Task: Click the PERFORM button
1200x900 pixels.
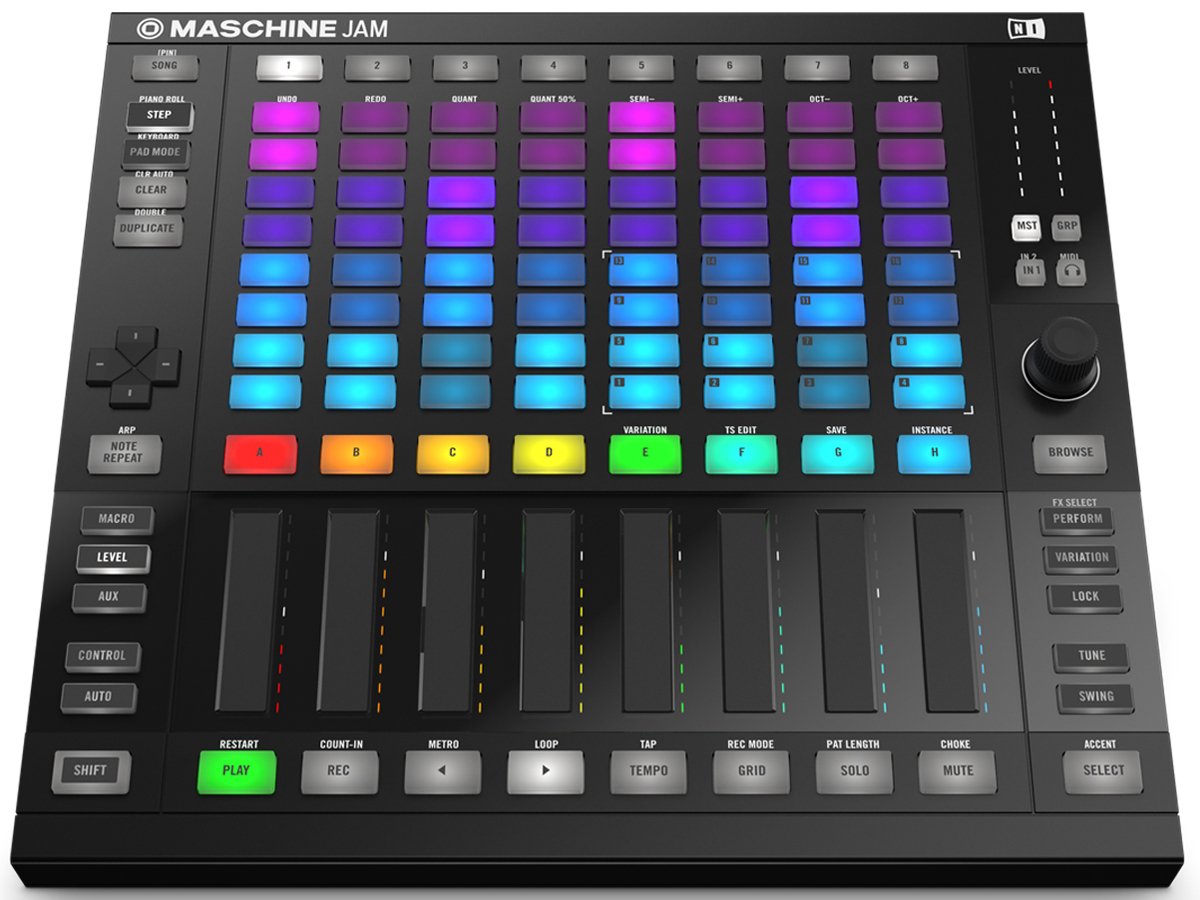Action: (1077, 519)
